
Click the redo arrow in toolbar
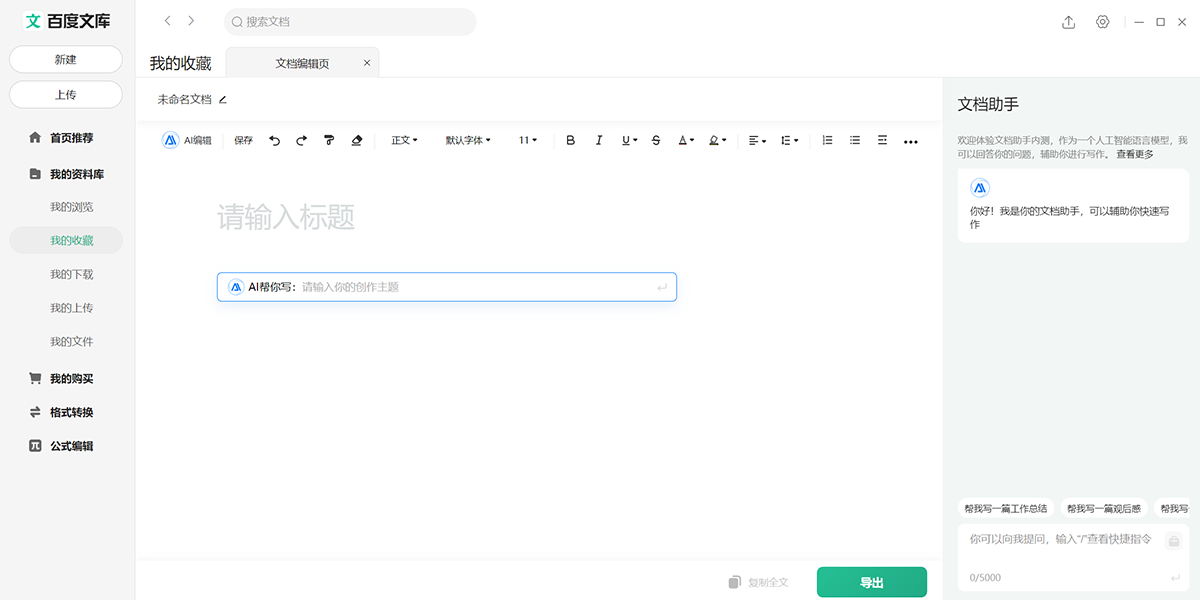[x=301, y=141]
